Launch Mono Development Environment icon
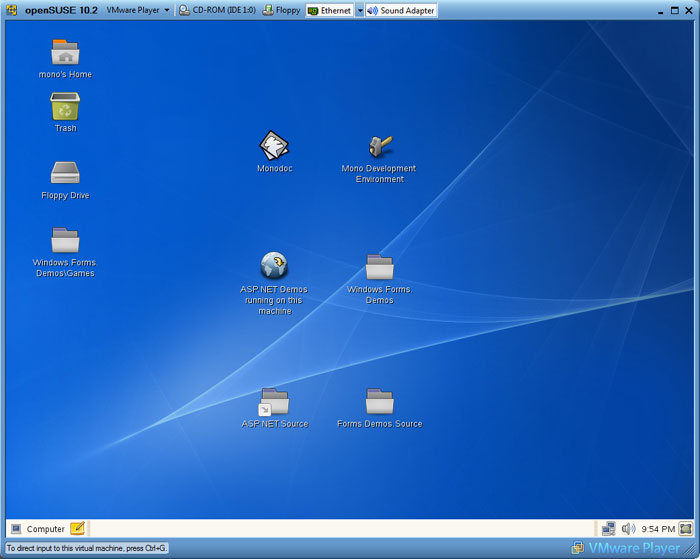Viewport: 700px width, 559px height. (380, 147)
